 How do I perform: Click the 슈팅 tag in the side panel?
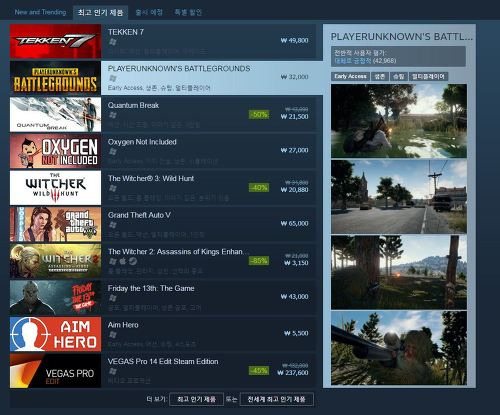tap(399, 76)
